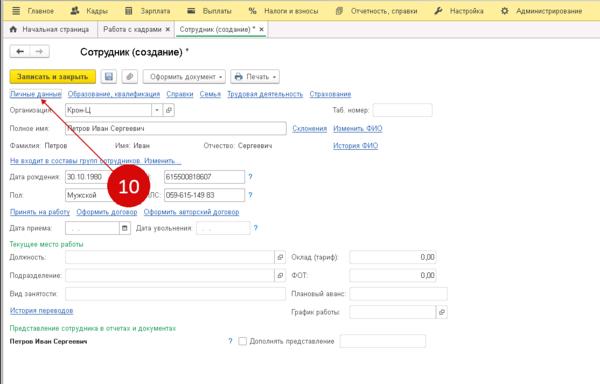Open the Оформить документ dropdown
This screenshot has height=384, width=600.
point(184,77)
